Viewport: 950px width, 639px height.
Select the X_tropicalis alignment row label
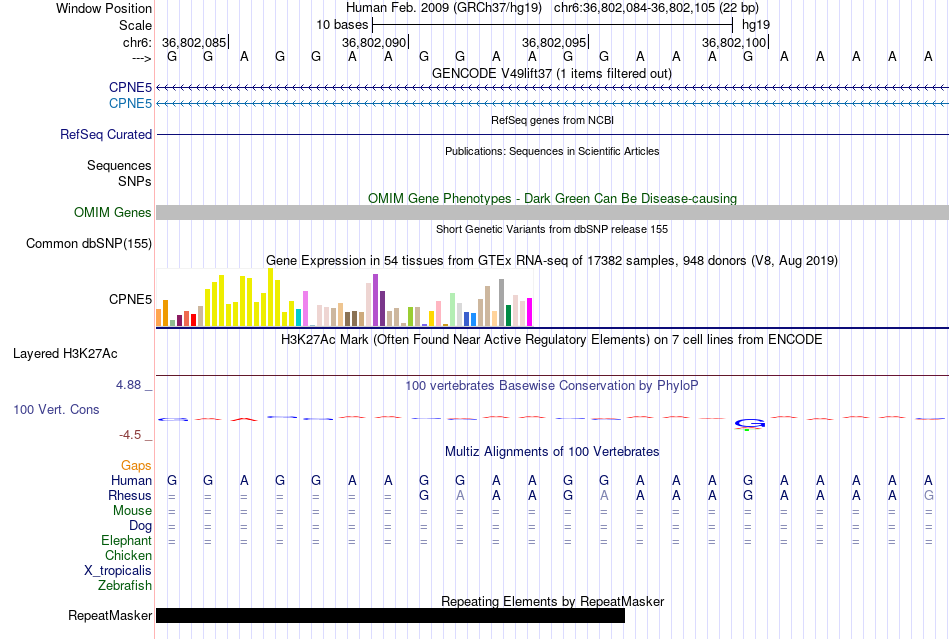tap(118, 571)
